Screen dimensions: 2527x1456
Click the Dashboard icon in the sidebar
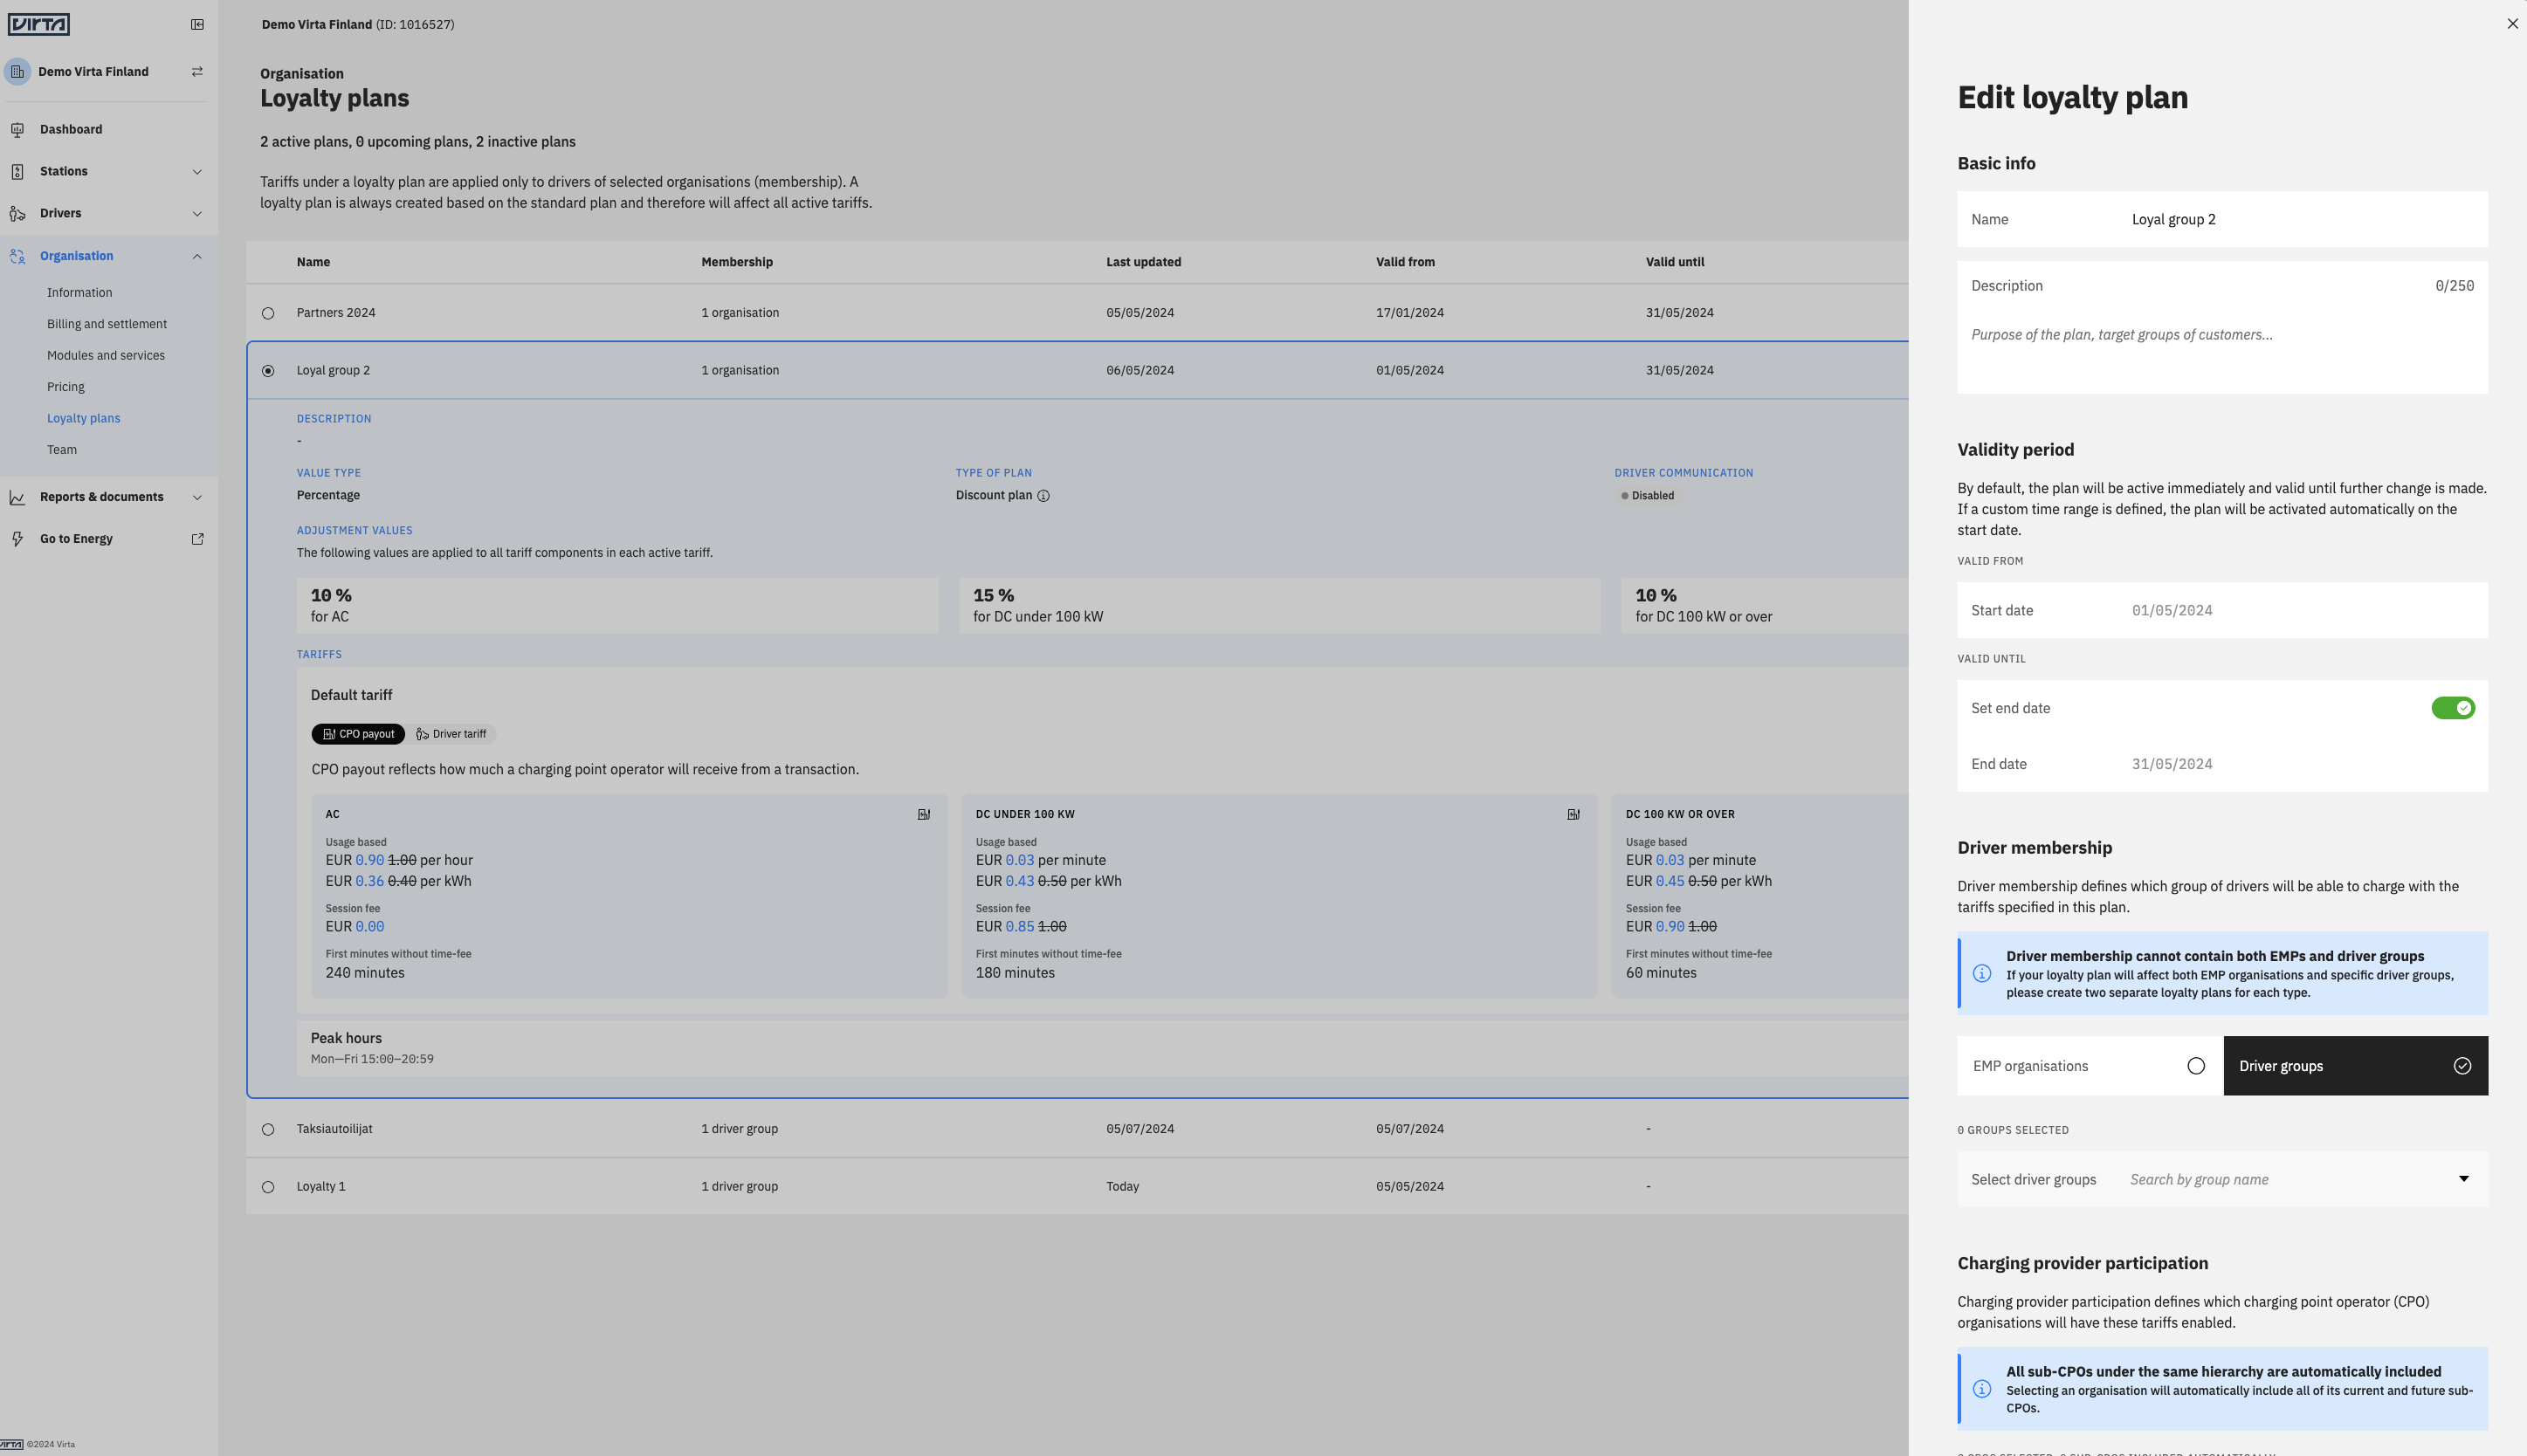click(x=17, y=129)
